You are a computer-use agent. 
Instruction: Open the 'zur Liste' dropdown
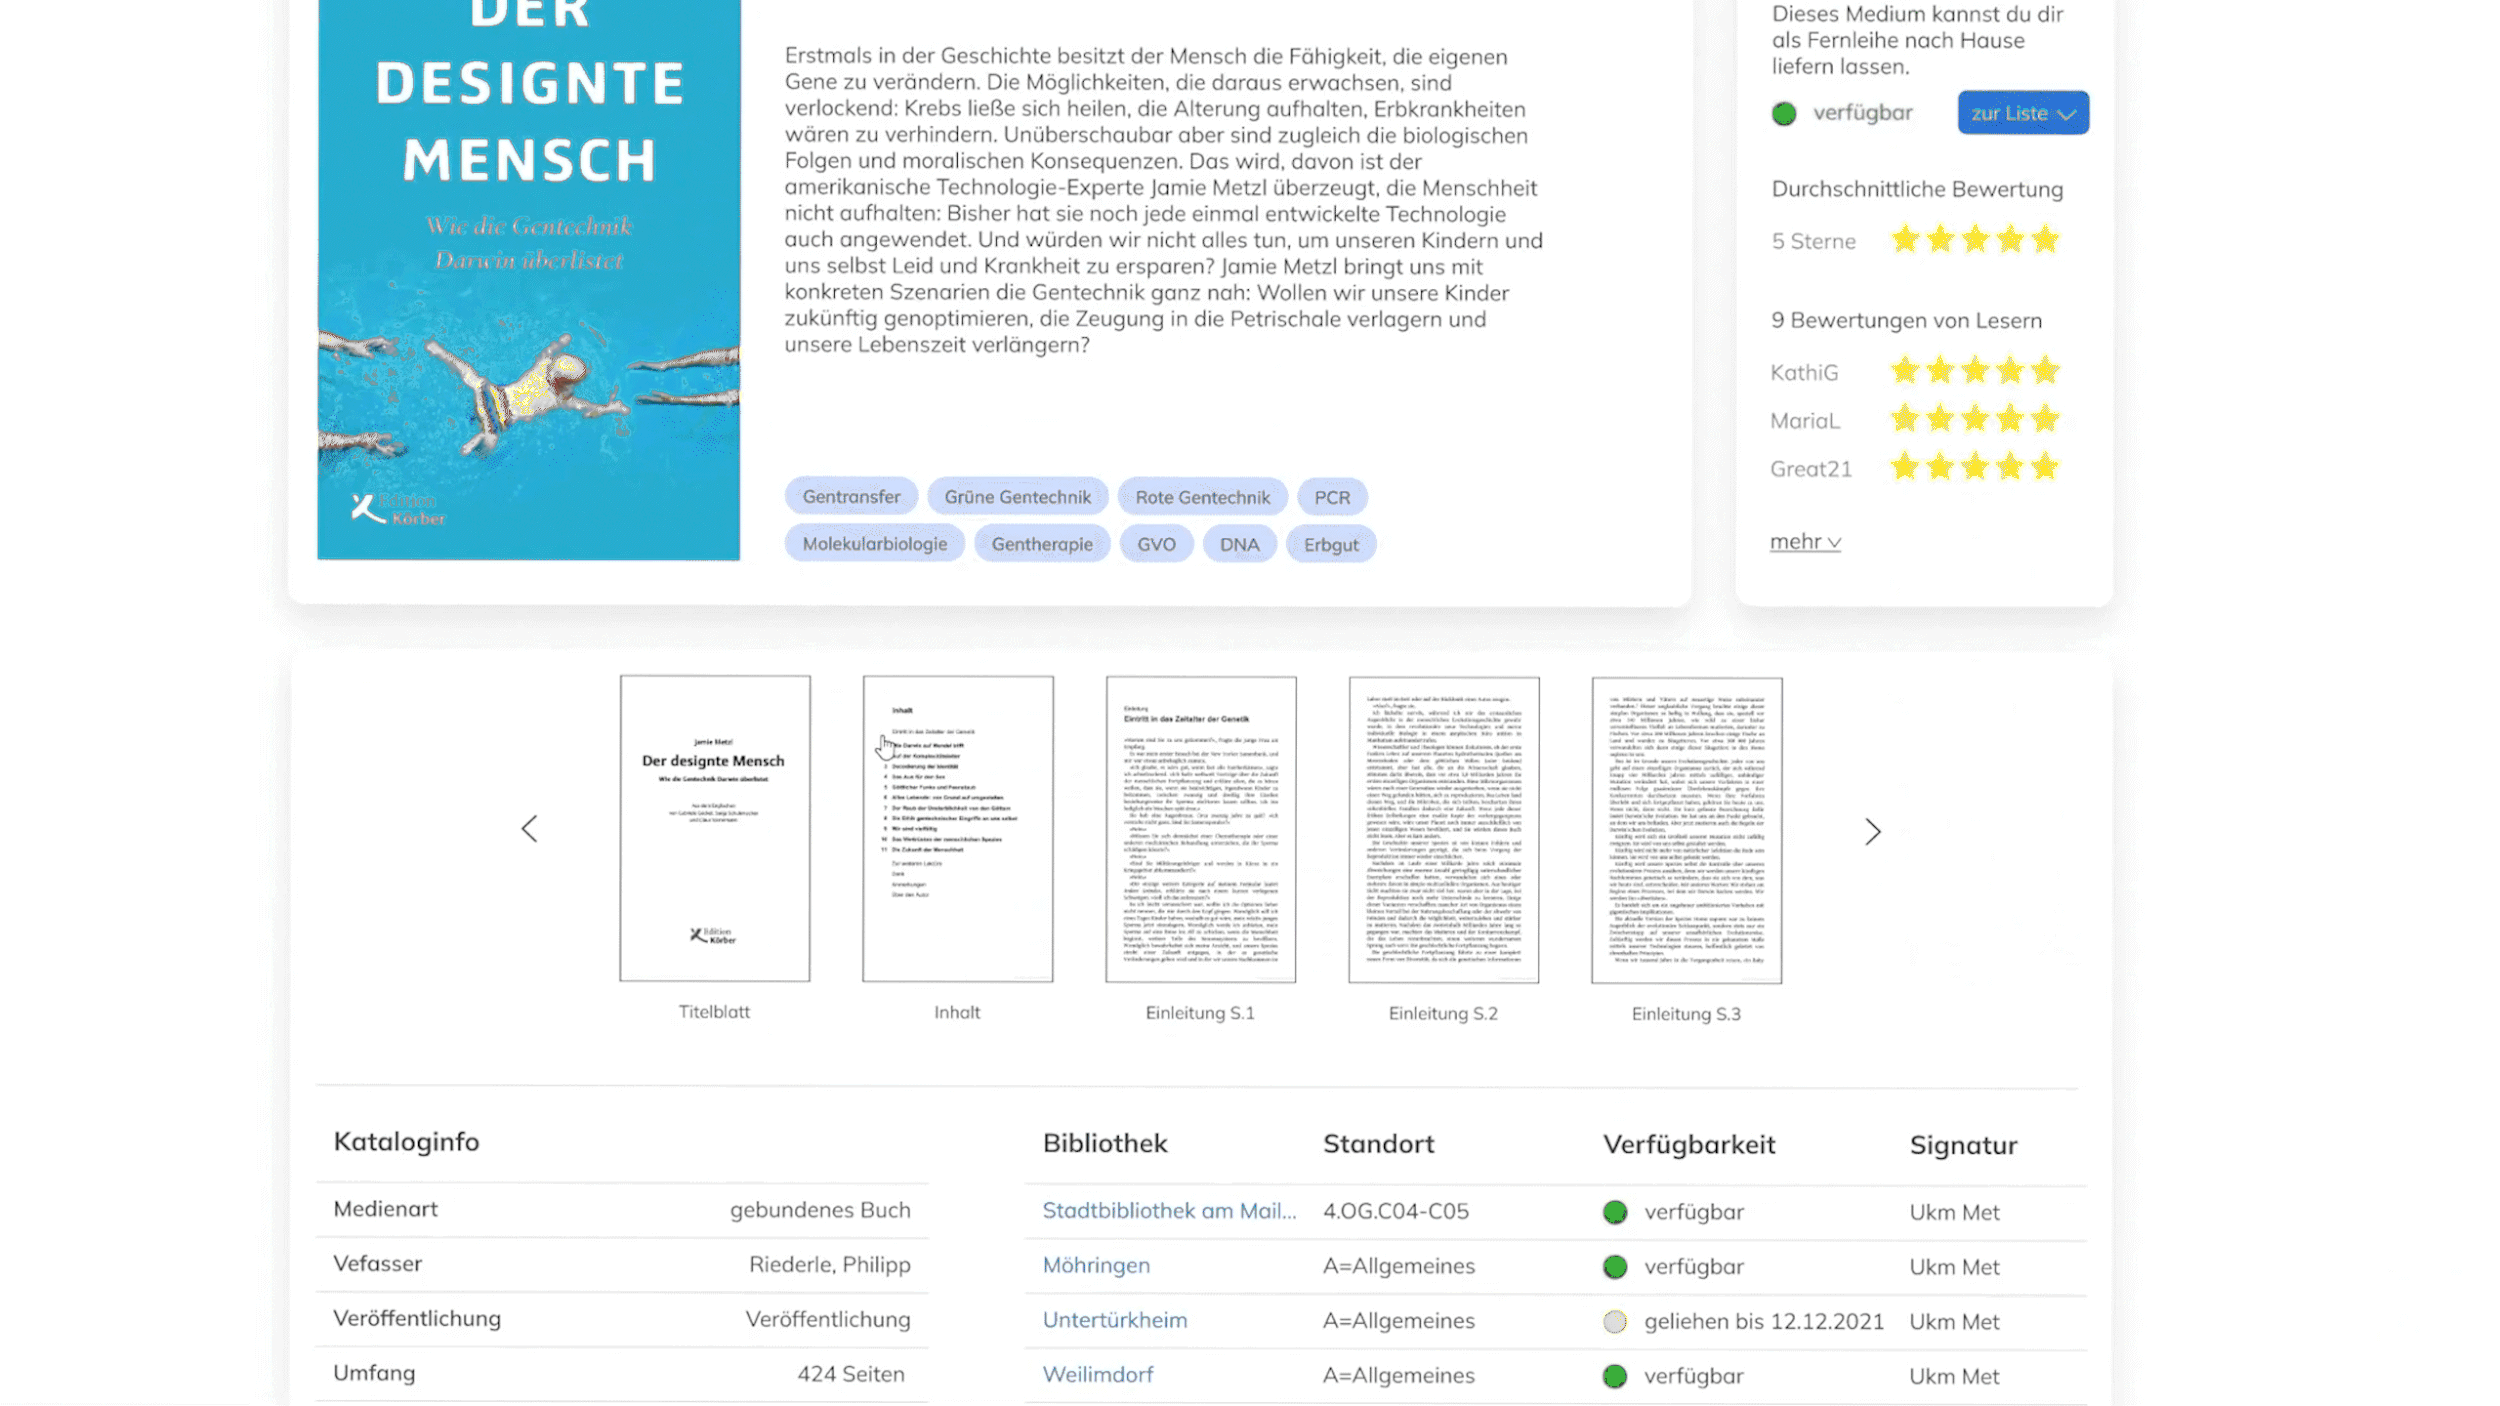click(2022, 113)
